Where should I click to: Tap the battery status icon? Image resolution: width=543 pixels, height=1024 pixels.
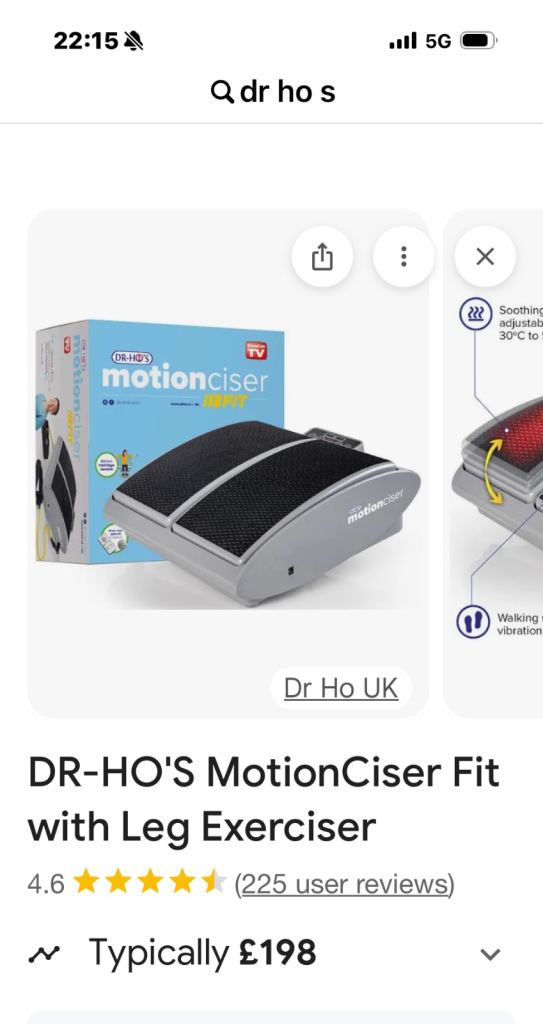coord(479,41)
